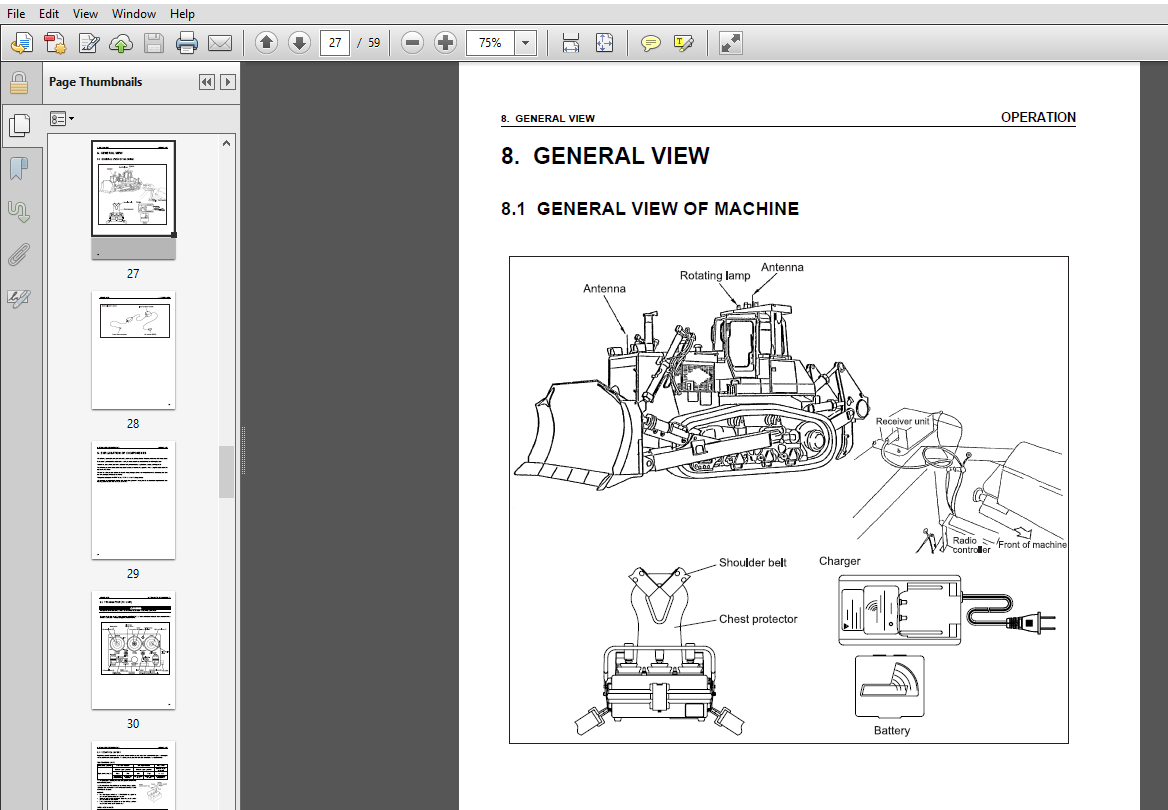Open the Attachments paperclip panel icon

click(x=19, y=256)
